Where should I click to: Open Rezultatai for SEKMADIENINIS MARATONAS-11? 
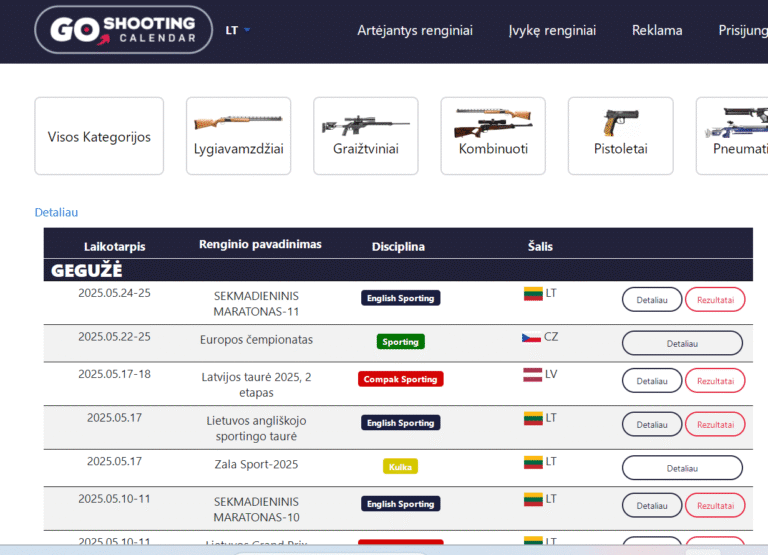coord(715,299)
